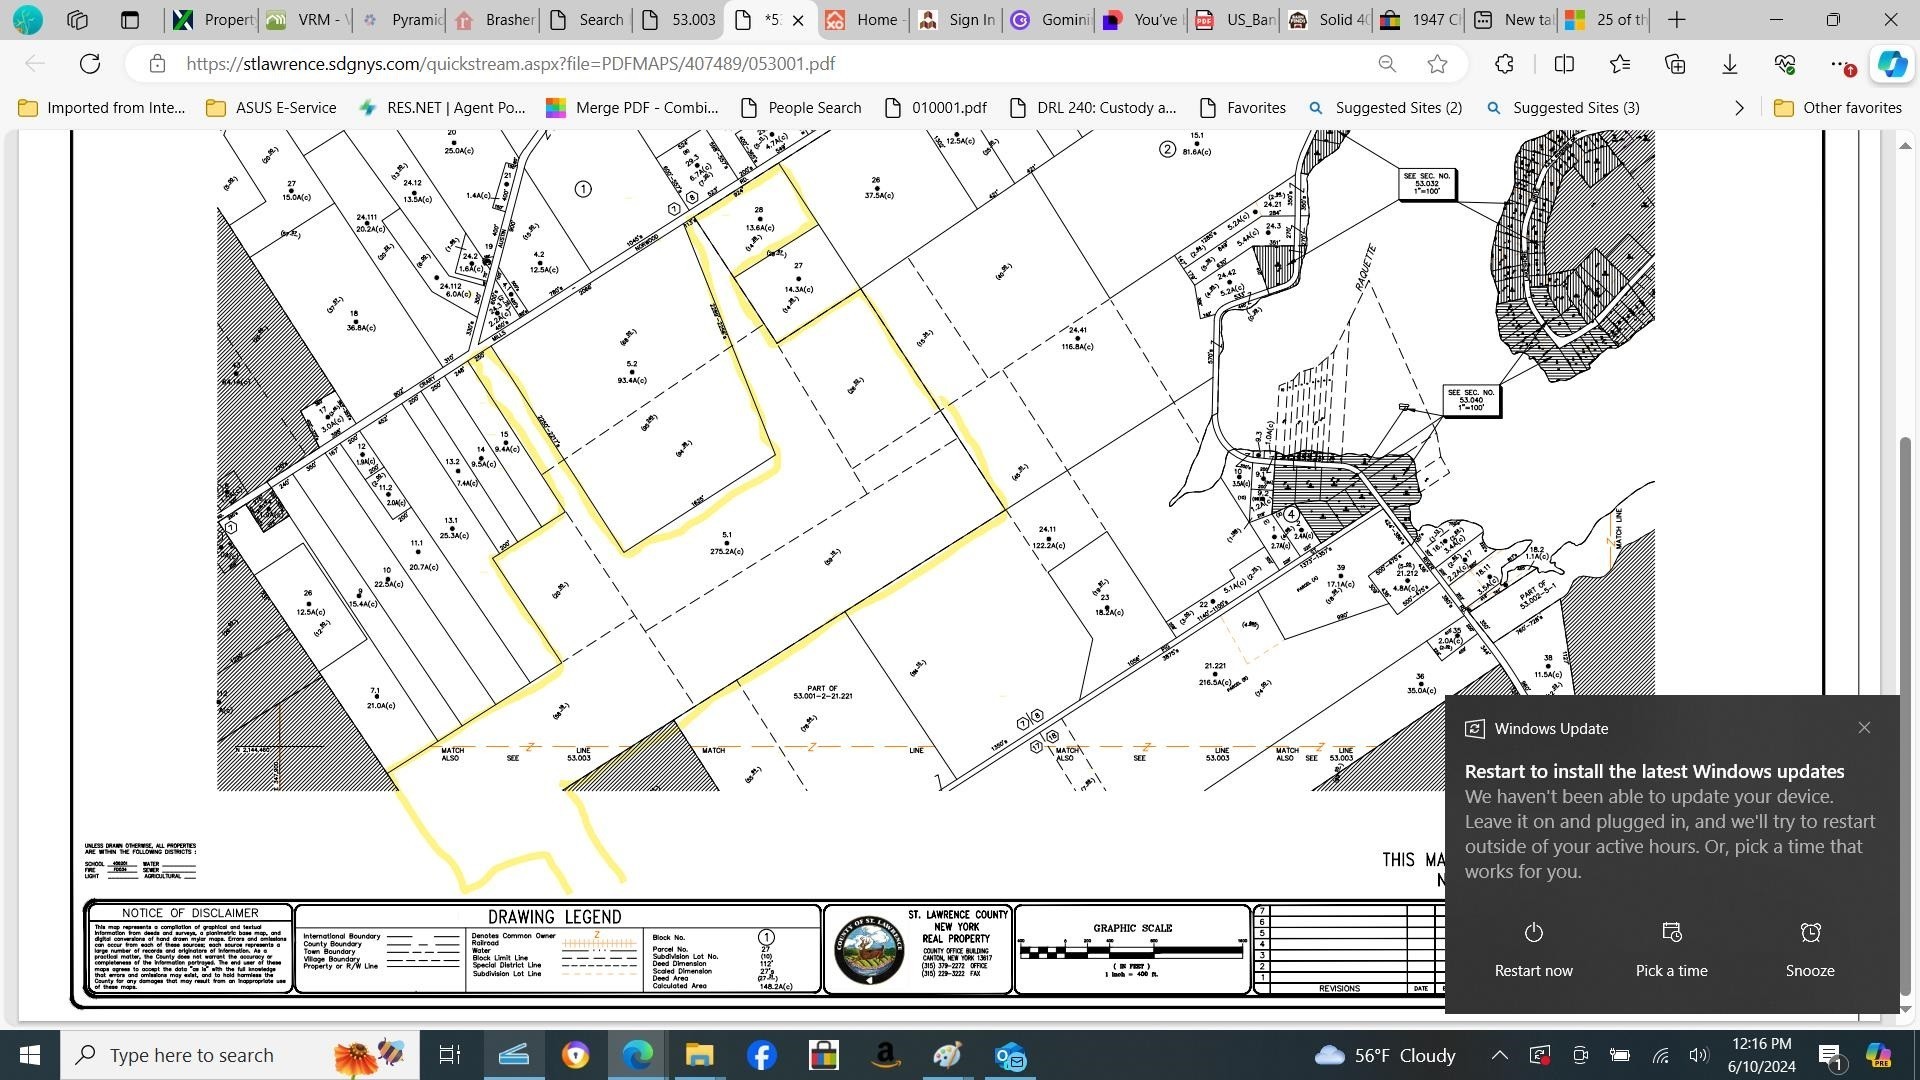
Task: Toggle split screen icon
Action: tap(1564, 64)
